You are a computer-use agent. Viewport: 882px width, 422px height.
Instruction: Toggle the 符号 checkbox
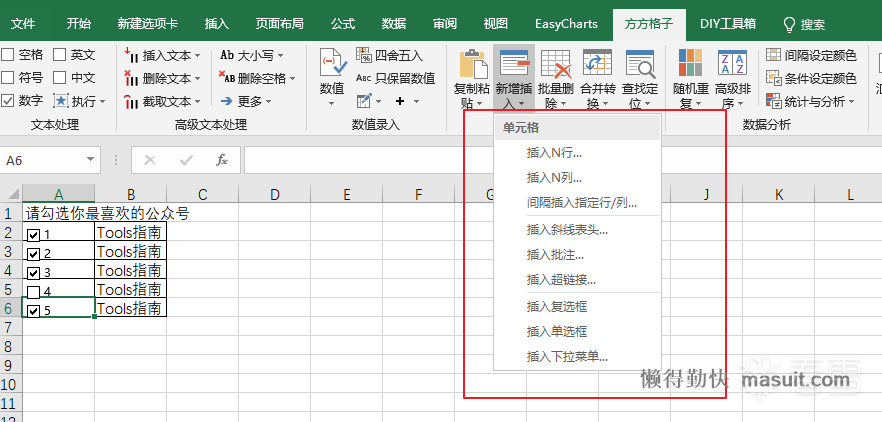click(8, 78)
